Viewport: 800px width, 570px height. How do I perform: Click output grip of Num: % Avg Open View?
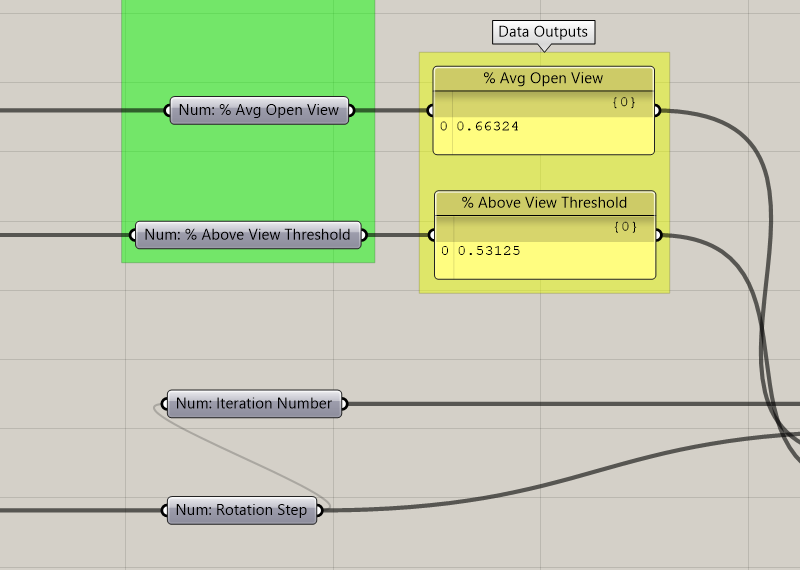pos(351,110)
